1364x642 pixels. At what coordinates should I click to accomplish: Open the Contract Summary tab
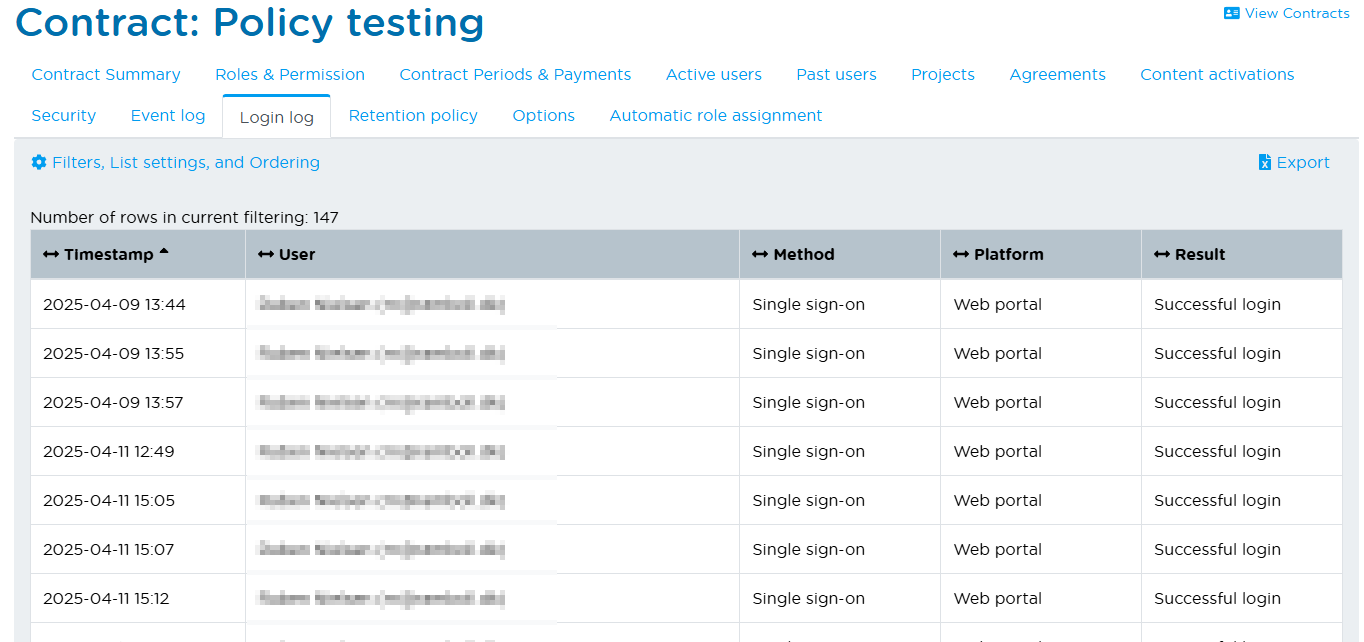(x=105, y=74)
